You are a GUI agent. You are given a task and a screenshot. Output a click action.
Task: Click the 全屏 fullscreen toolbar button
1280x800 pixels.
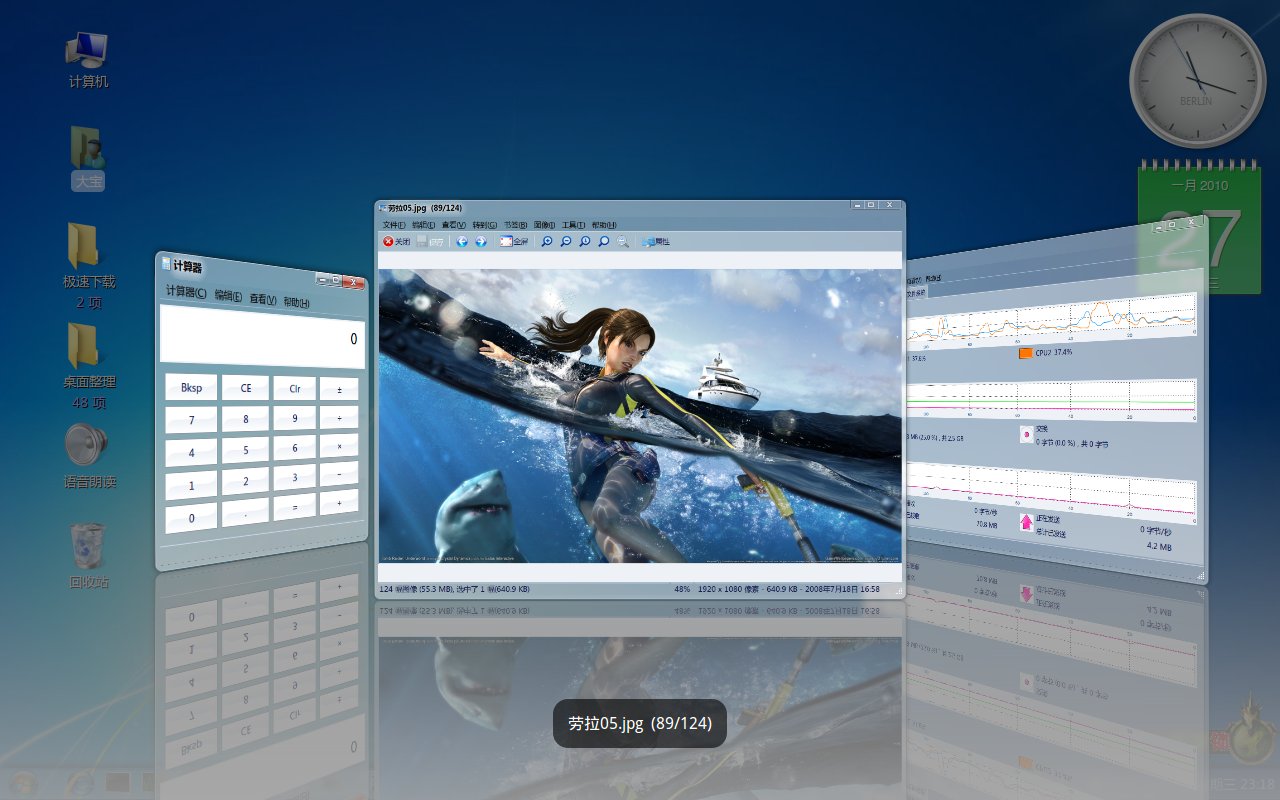click(x=513, y=241)
